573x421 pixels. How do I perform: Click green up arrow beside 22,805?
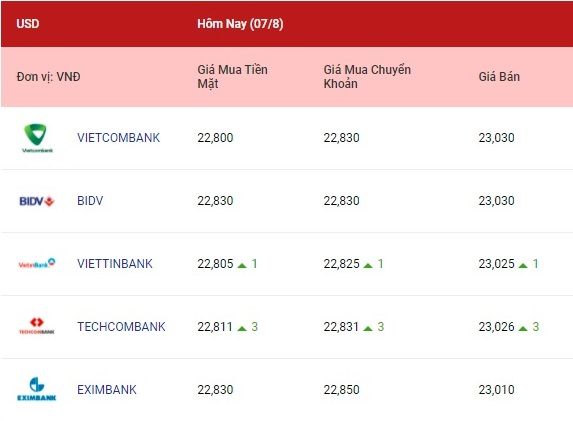242,265
